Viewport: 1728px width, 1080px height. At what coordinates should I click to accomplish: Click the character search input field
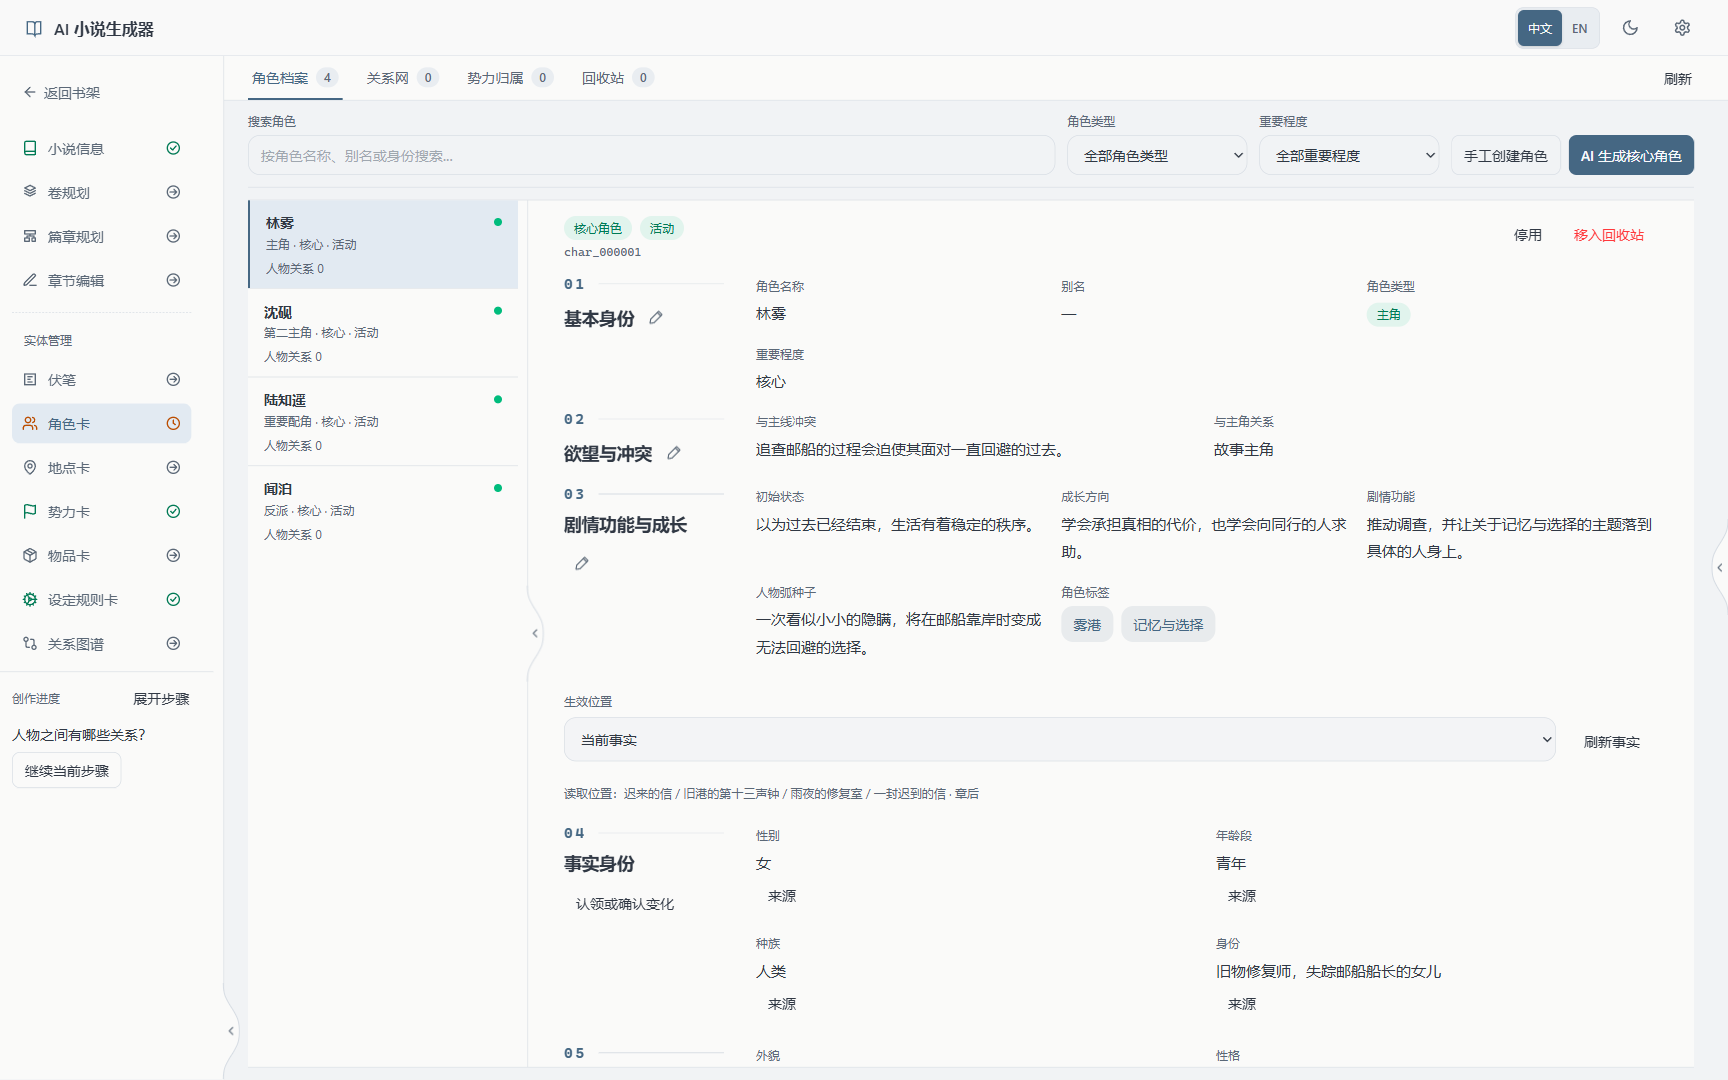[x=651, y=156]
